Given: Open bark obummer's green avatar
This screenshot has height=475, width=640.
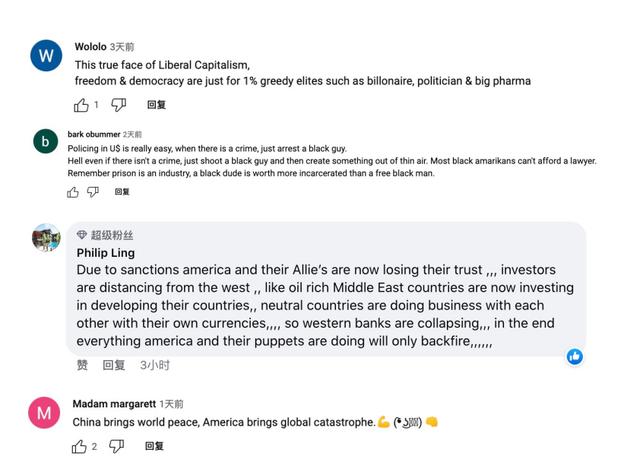Looking at the screenshot, I should 45,142.
